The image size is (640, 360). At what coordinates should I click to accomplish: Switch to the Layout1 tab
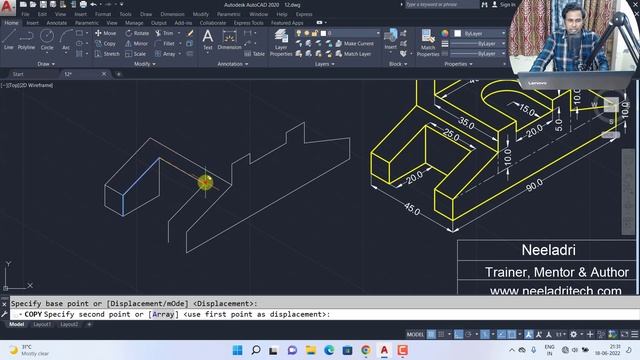(x=42, y=324)
